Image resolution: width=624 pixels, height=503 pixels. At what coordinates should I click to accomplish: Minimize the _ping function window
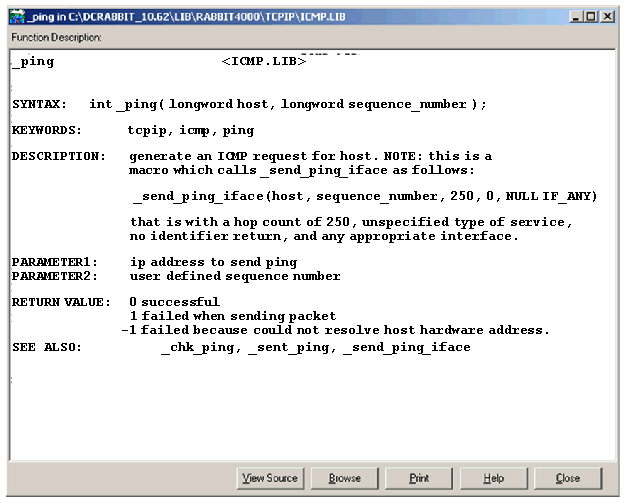(x=576, y=17)
